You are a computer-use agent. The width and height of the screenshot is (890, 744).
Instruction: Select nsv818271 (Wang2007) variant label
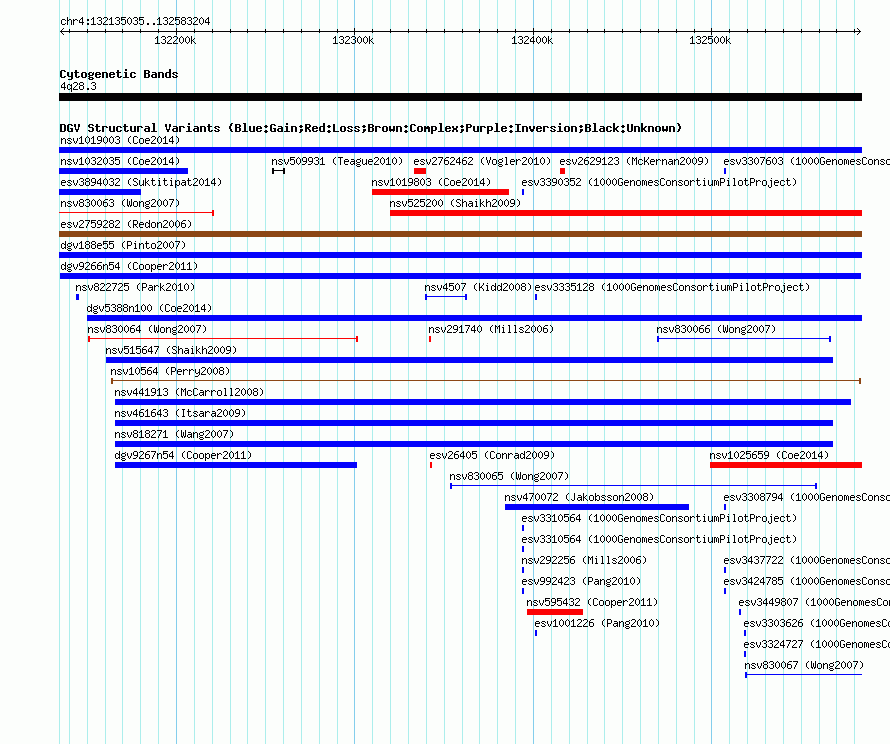pos(174,434)
